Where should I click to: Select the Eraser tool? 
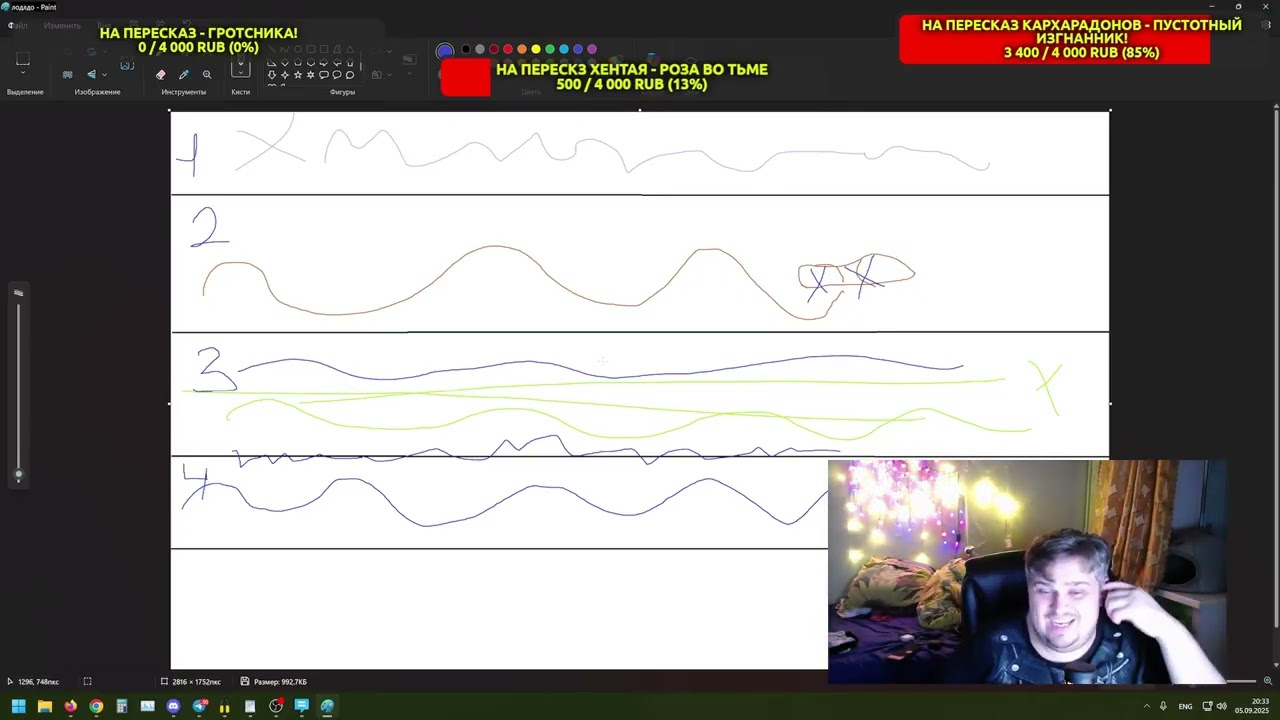pyautogui.click(x=161, y=74)
